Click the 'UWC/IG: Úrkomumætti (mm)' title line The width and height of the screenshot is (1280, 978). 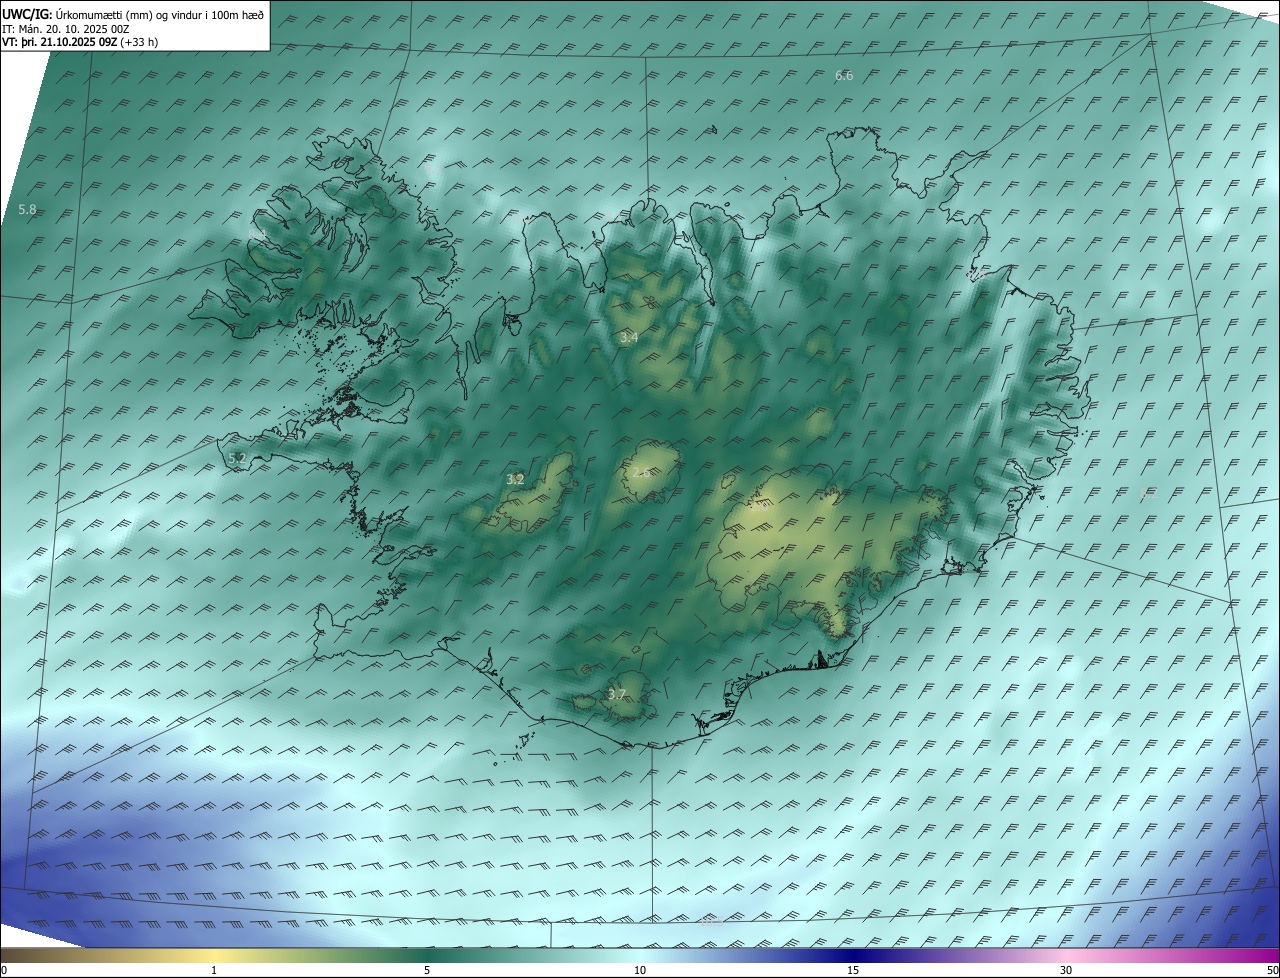click(133, 14)
